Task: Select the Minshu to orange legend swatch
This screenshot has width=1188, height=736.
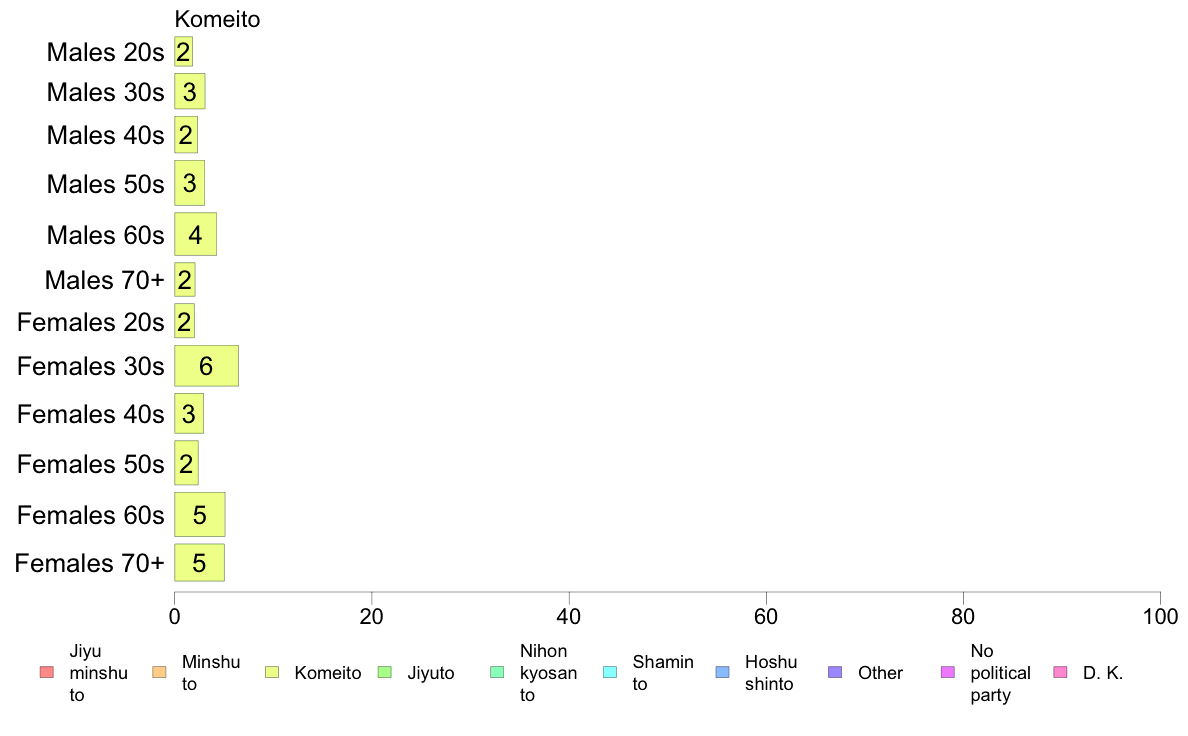Action: coord(159,672)
